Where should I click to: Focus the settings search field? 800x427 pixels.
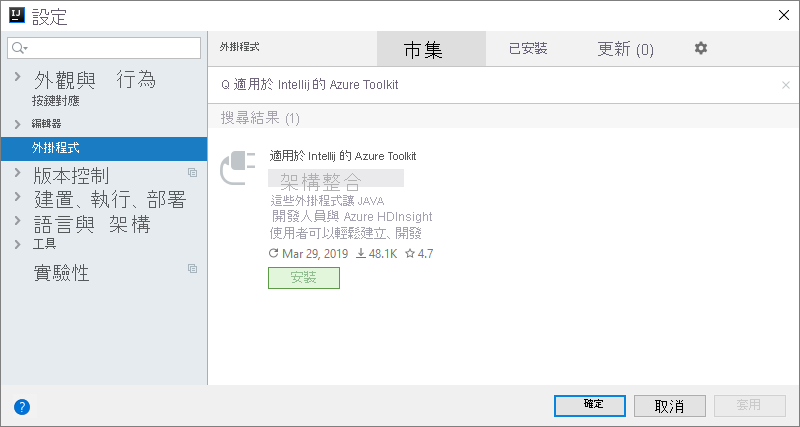tap(104, 48)
